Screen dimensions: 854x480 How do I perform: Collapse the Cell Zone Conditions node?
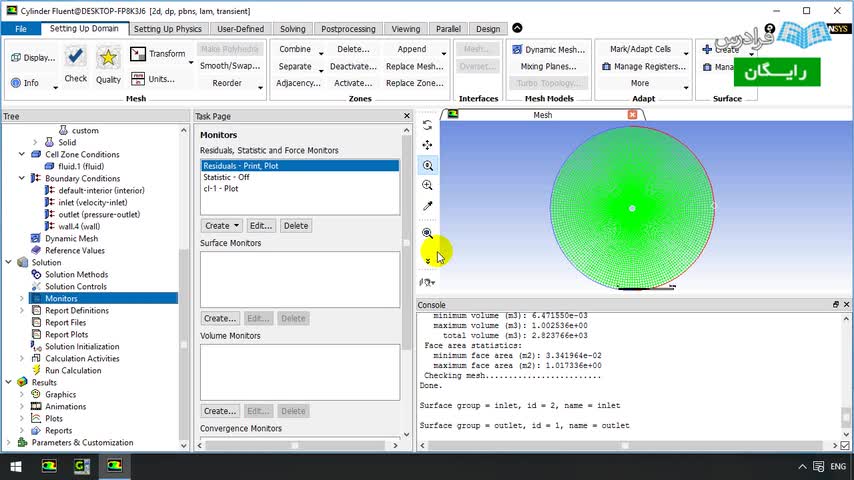coord(22,155)
